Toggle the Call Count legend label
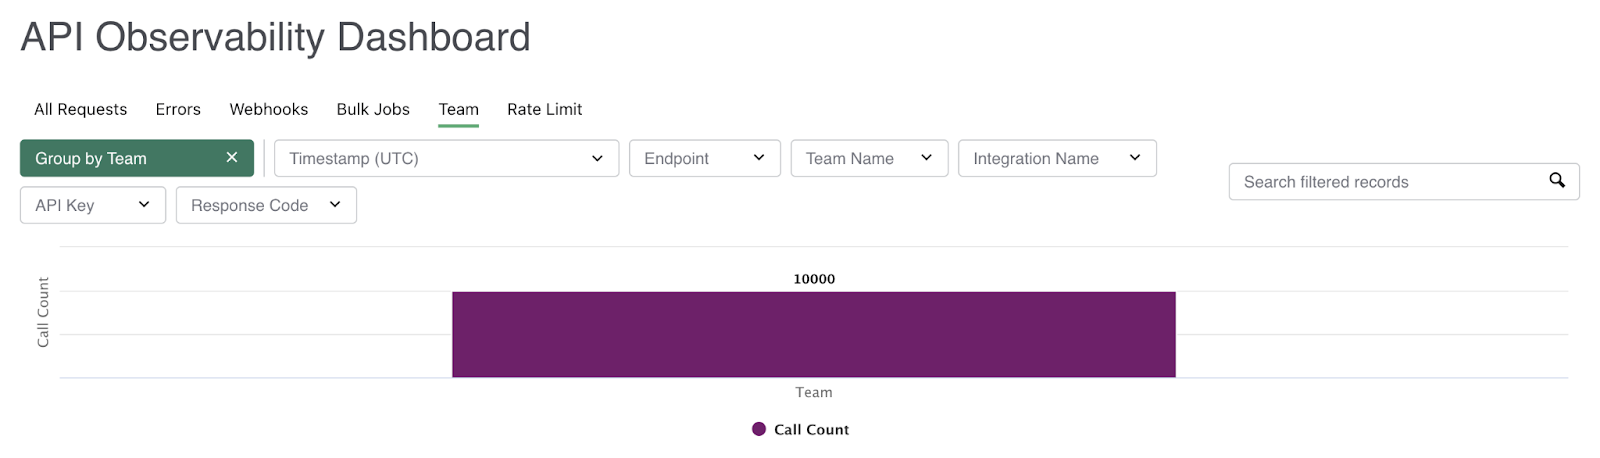The width and height of the screenshot is (1600, 458). tap(811, 429)
